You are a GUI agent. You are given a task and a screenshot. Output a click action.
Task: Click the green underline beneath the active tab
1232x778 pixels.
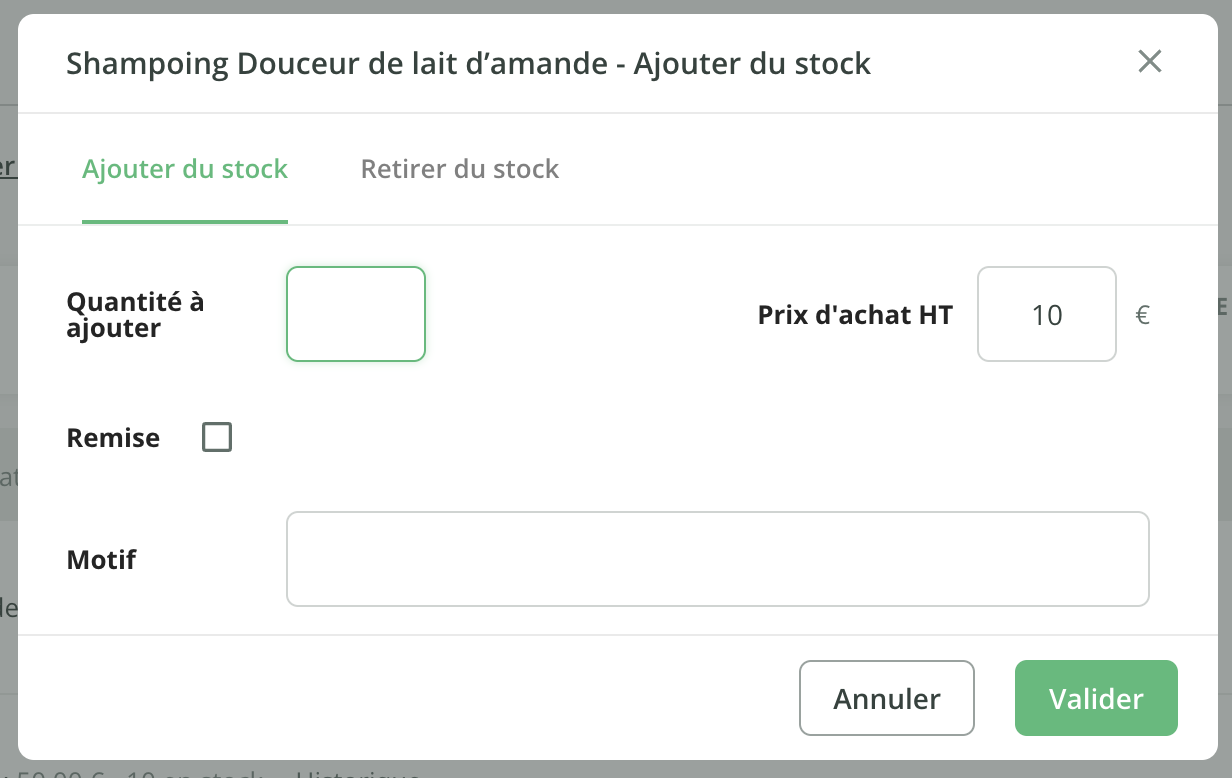click(185, 221)
